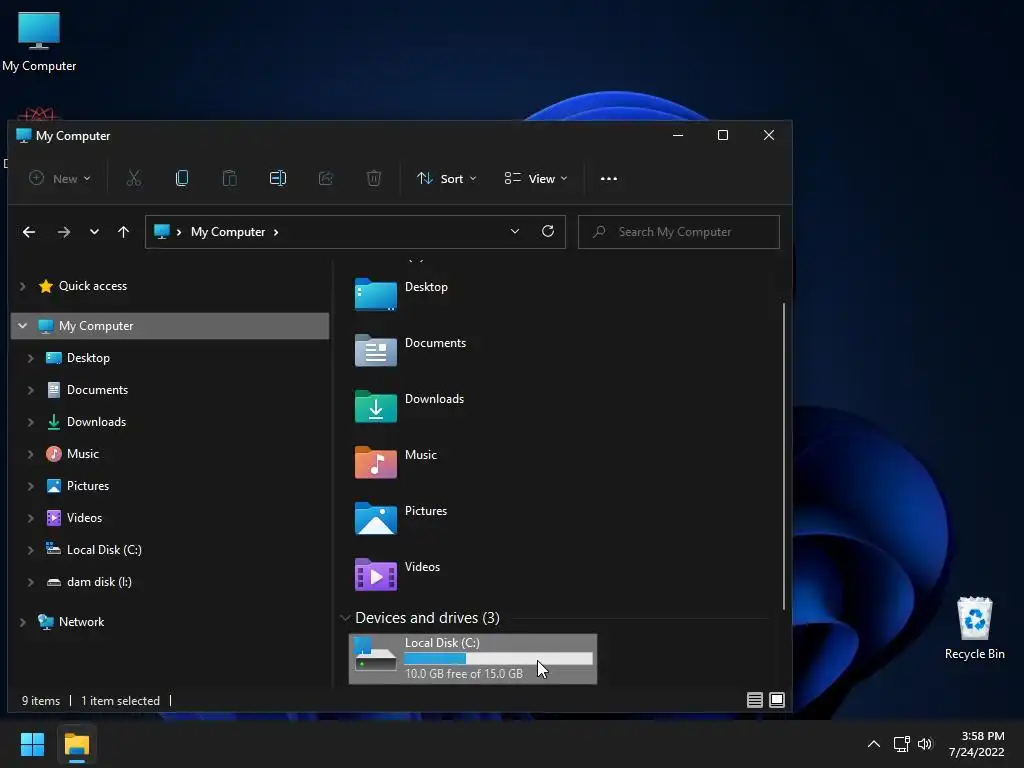This screenshot has width=1024, height=768.
Task: Select Pictures in navigation pane
Action: tap(88, 486)
